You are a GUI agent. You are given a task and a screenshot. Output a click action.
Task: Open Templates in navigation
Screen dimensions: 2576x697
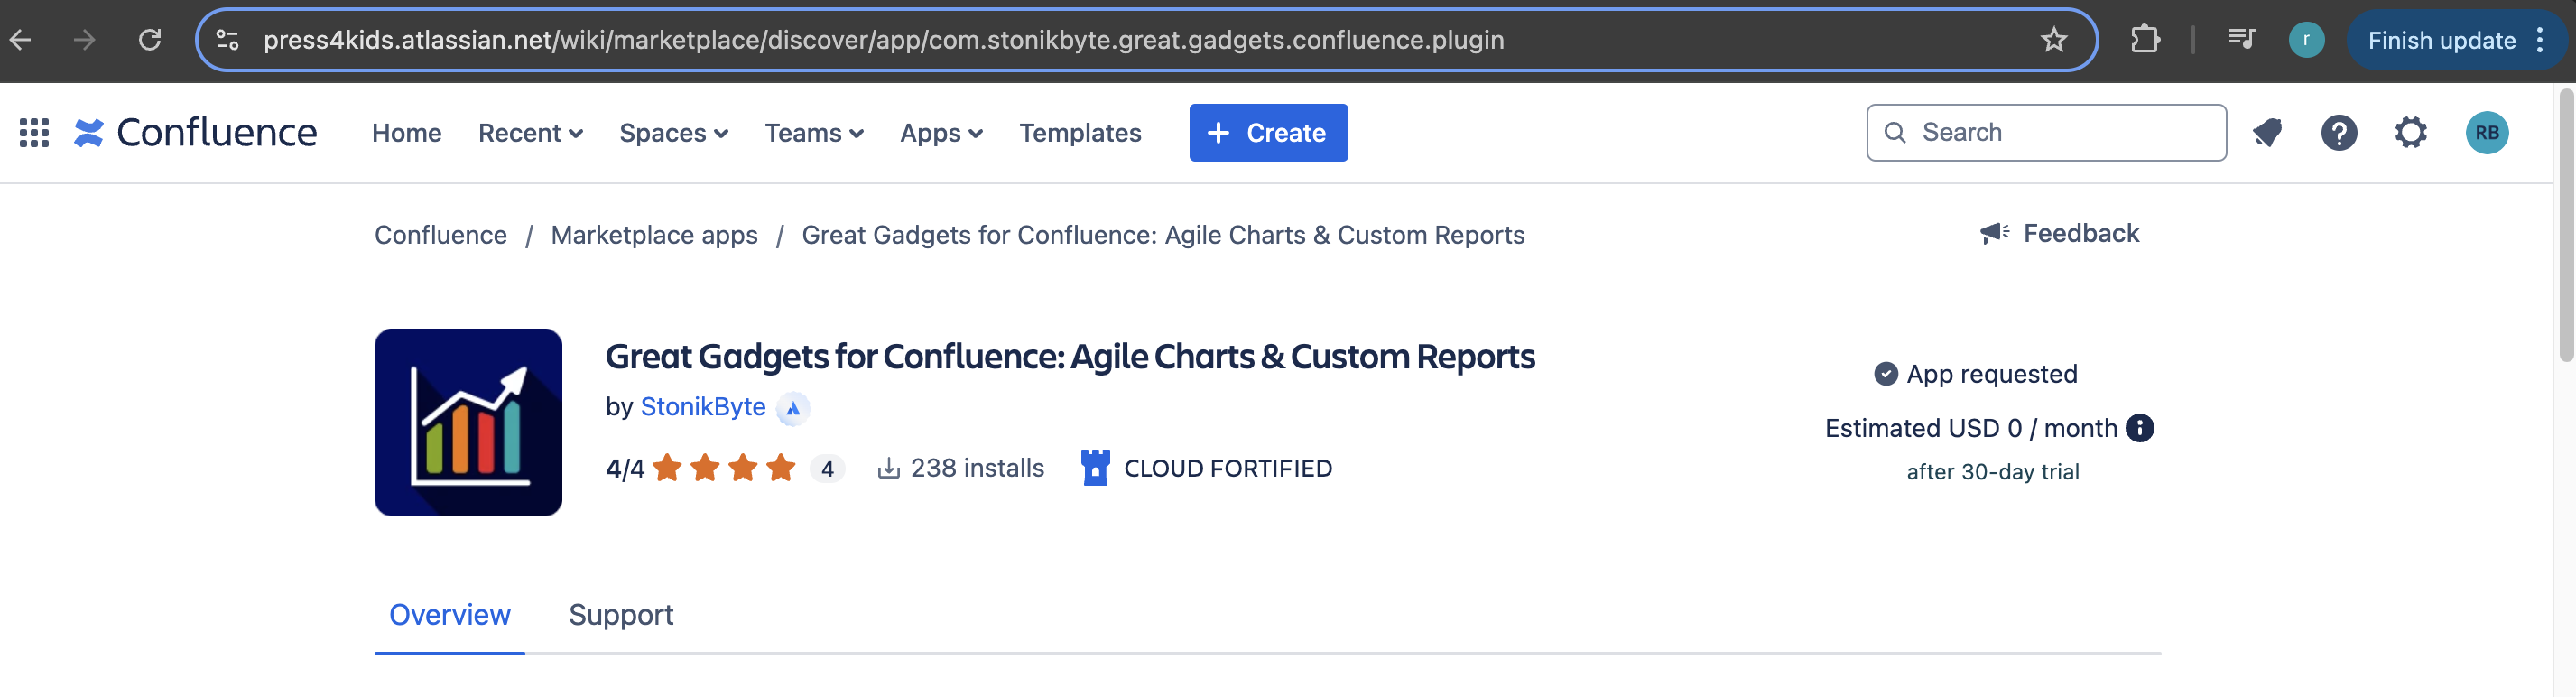(x=1080, y=133)
